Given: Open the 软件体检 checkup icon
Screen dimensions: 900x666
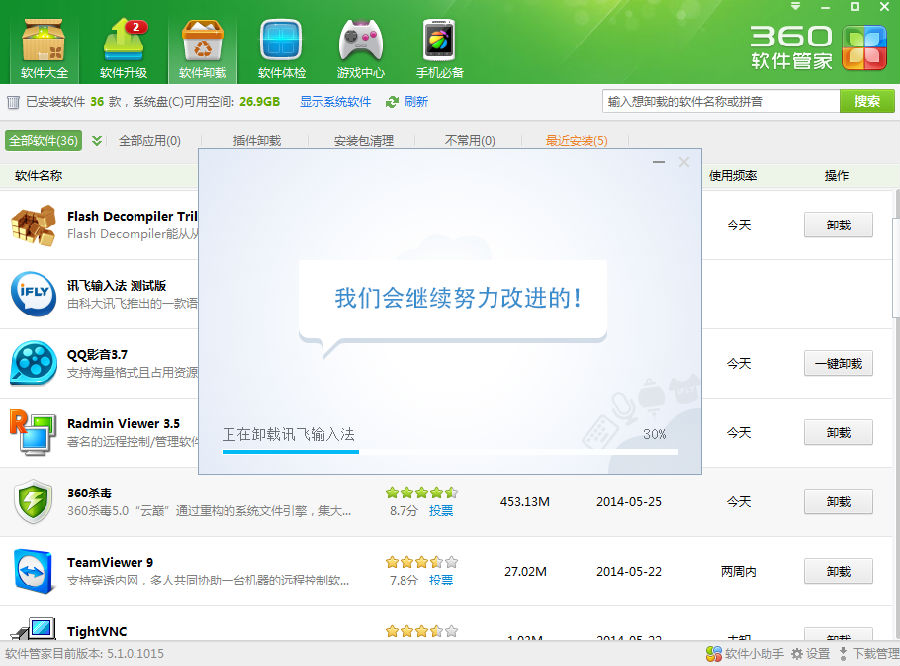Looking at the screenshot, I should [281, 49].
